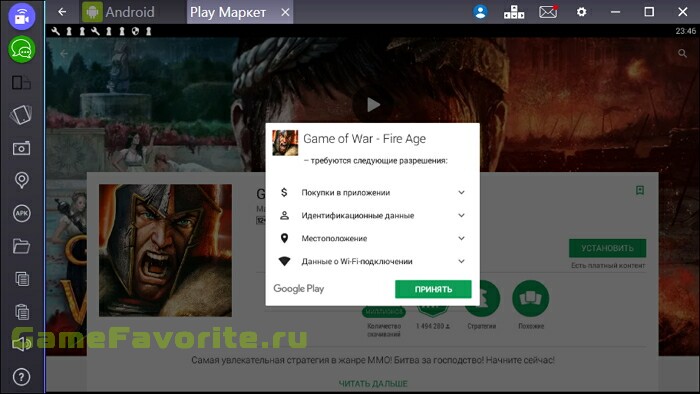Click the Game of War app thumbnail image
This screenshot has width=700, height=394.
point(165,250)
